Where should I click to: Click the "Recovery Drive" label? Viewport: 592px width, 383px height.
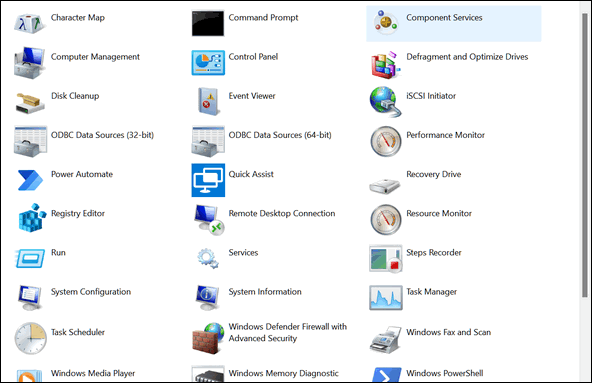tap(433, 174)
